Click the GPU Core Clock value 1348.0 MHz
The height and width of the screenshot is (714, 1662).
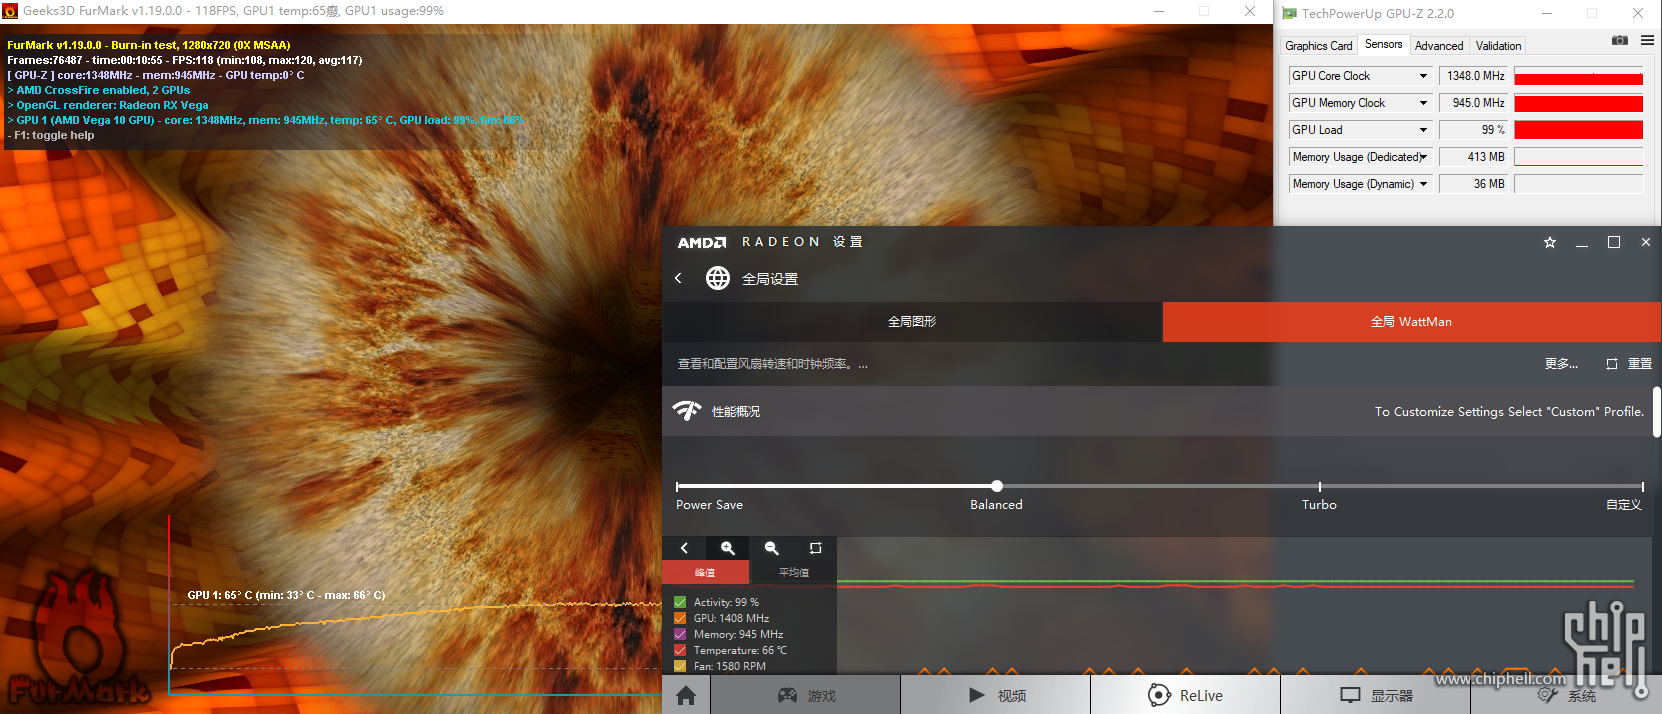(x=1474, y=76)
